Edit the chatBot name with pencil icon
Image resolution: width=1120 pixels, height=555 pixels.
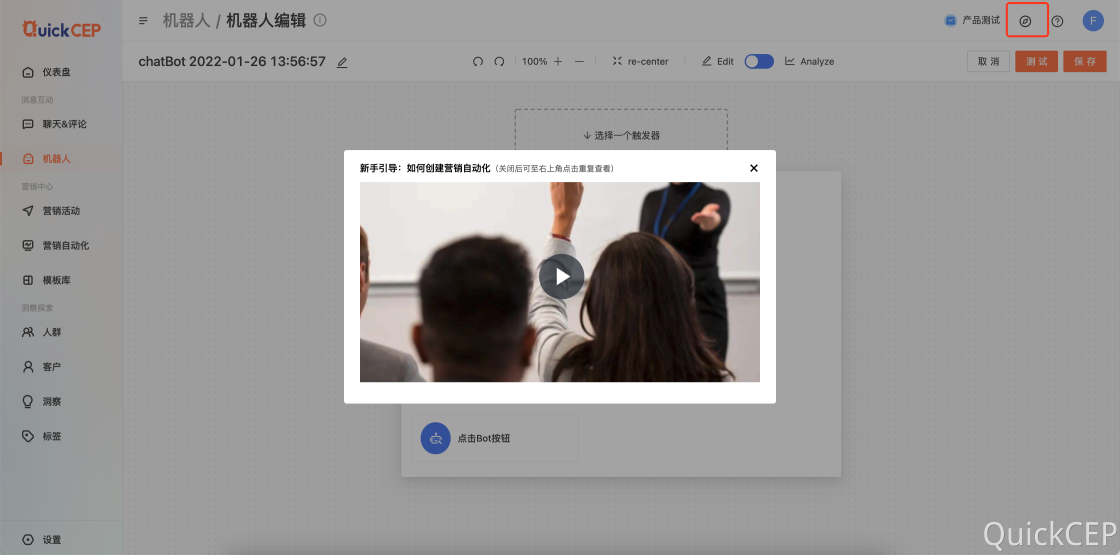pyautogui.click(x=342, y=63)
